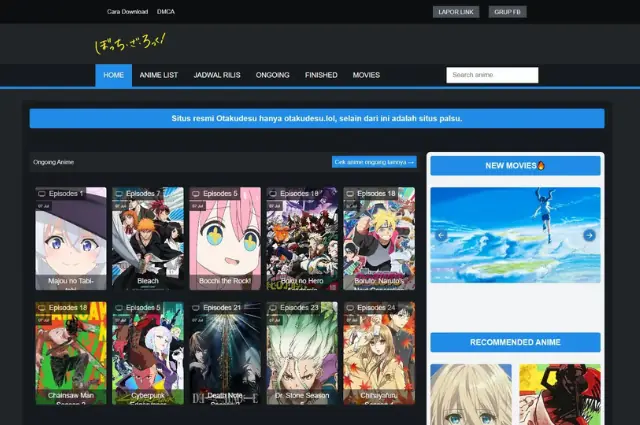Viewport: 640px width, 425px height.
Task: Open the Majou no Tabi-tabi anime card
Action: point(71,239)
